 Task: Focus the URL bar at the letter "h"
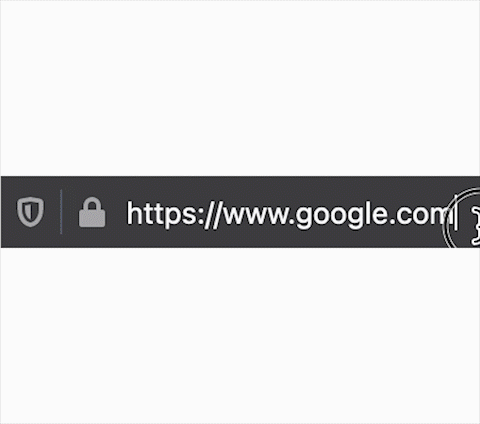click(133, 213)
